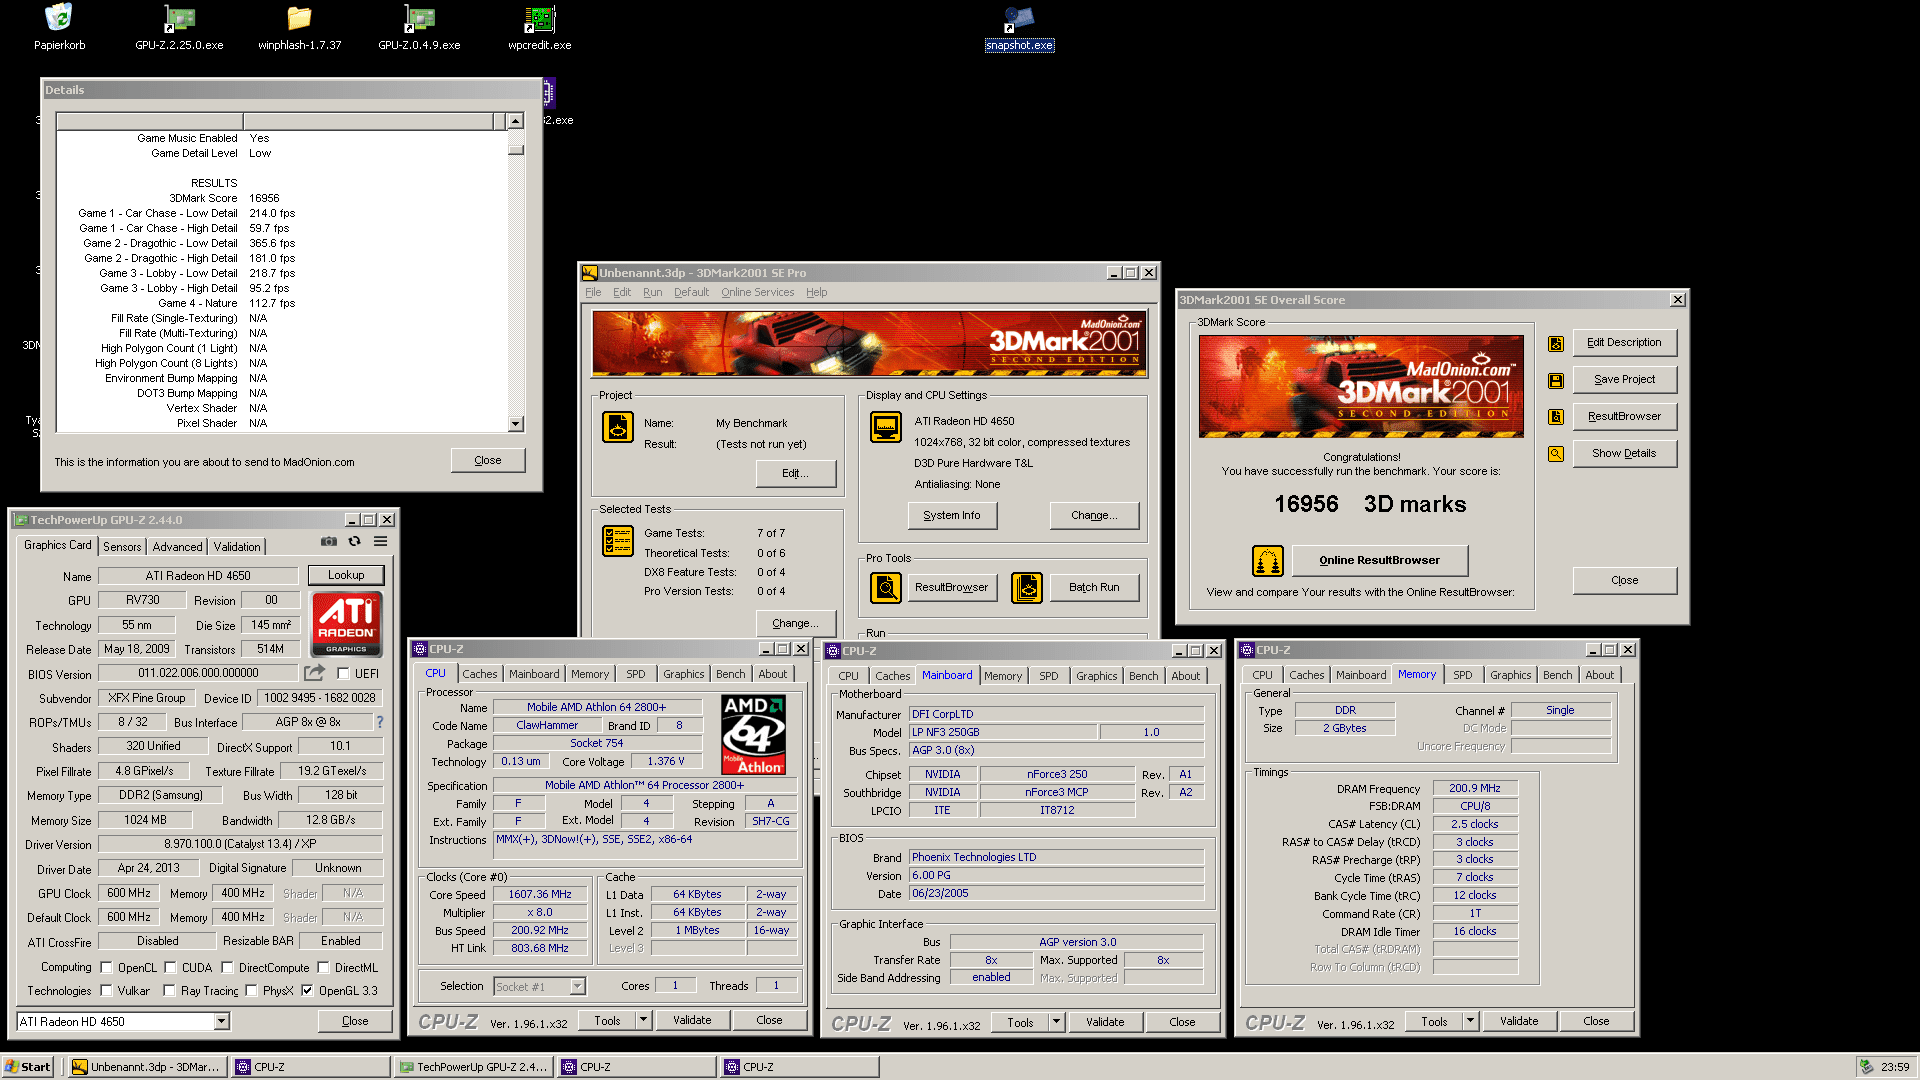The height and width of the screenshot is (1080, 1920).
Task: Click the Lookup button in GPU-Z
Action: click(x=346, y=575)
